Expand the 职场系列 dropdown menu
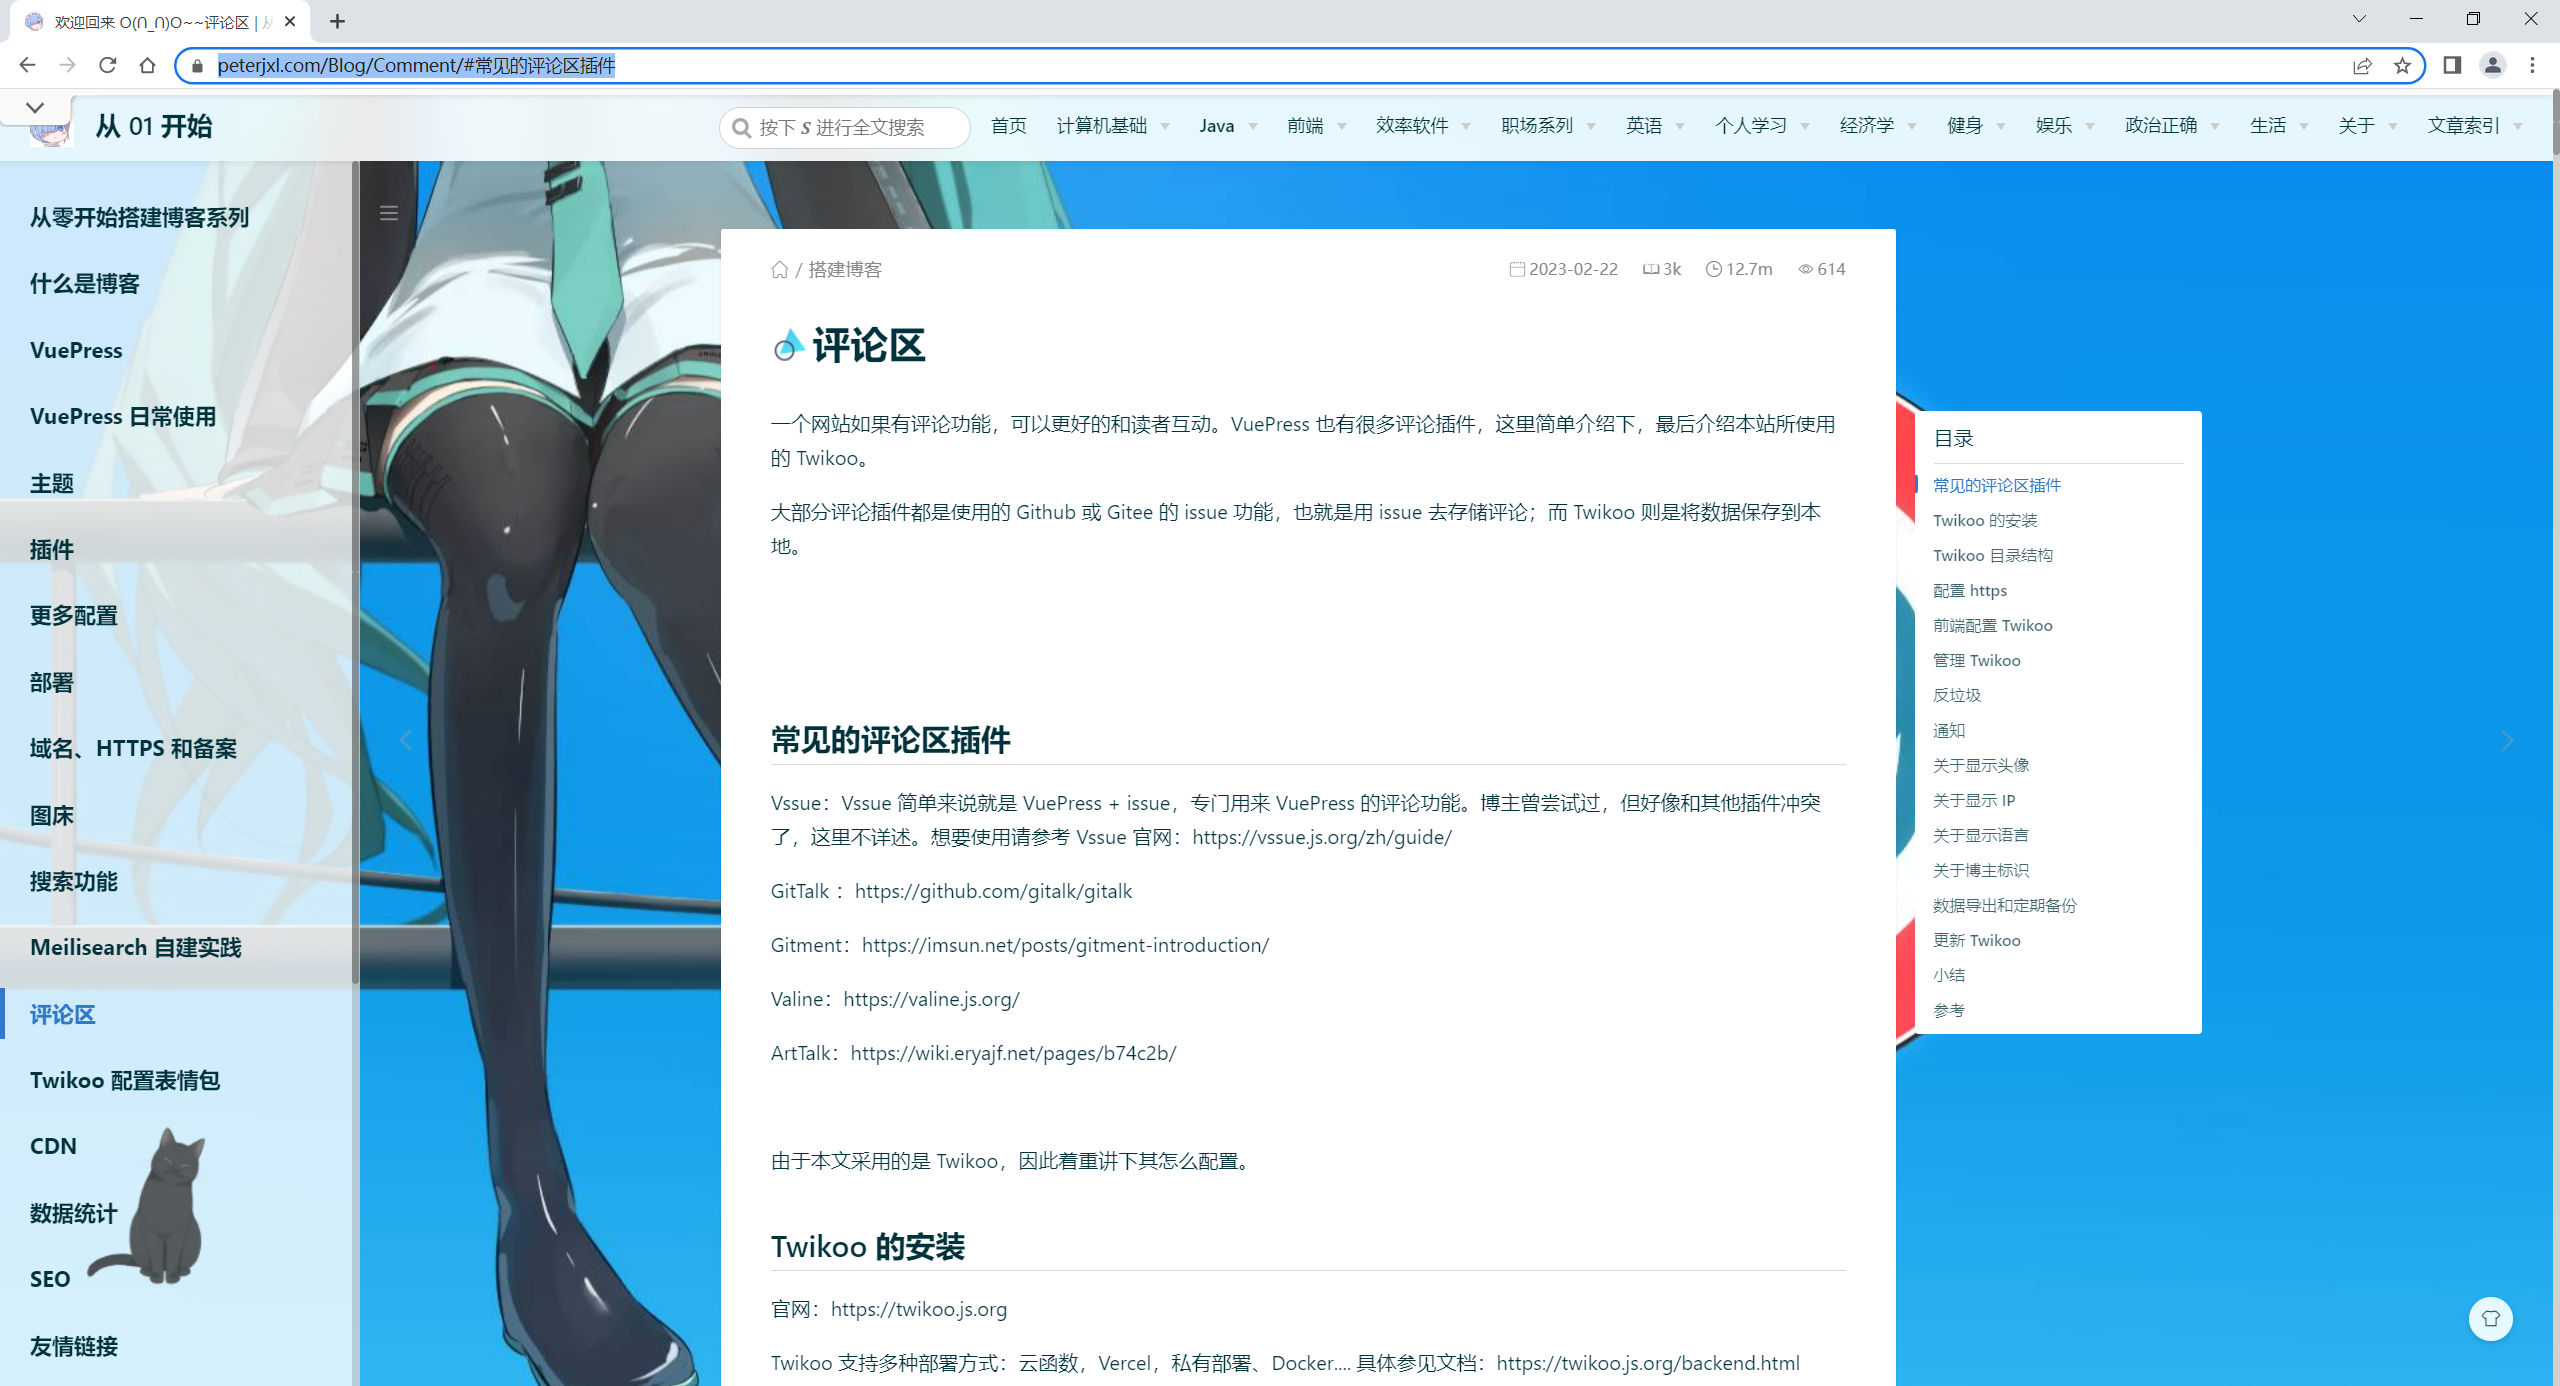 (x=1547, y=126)
